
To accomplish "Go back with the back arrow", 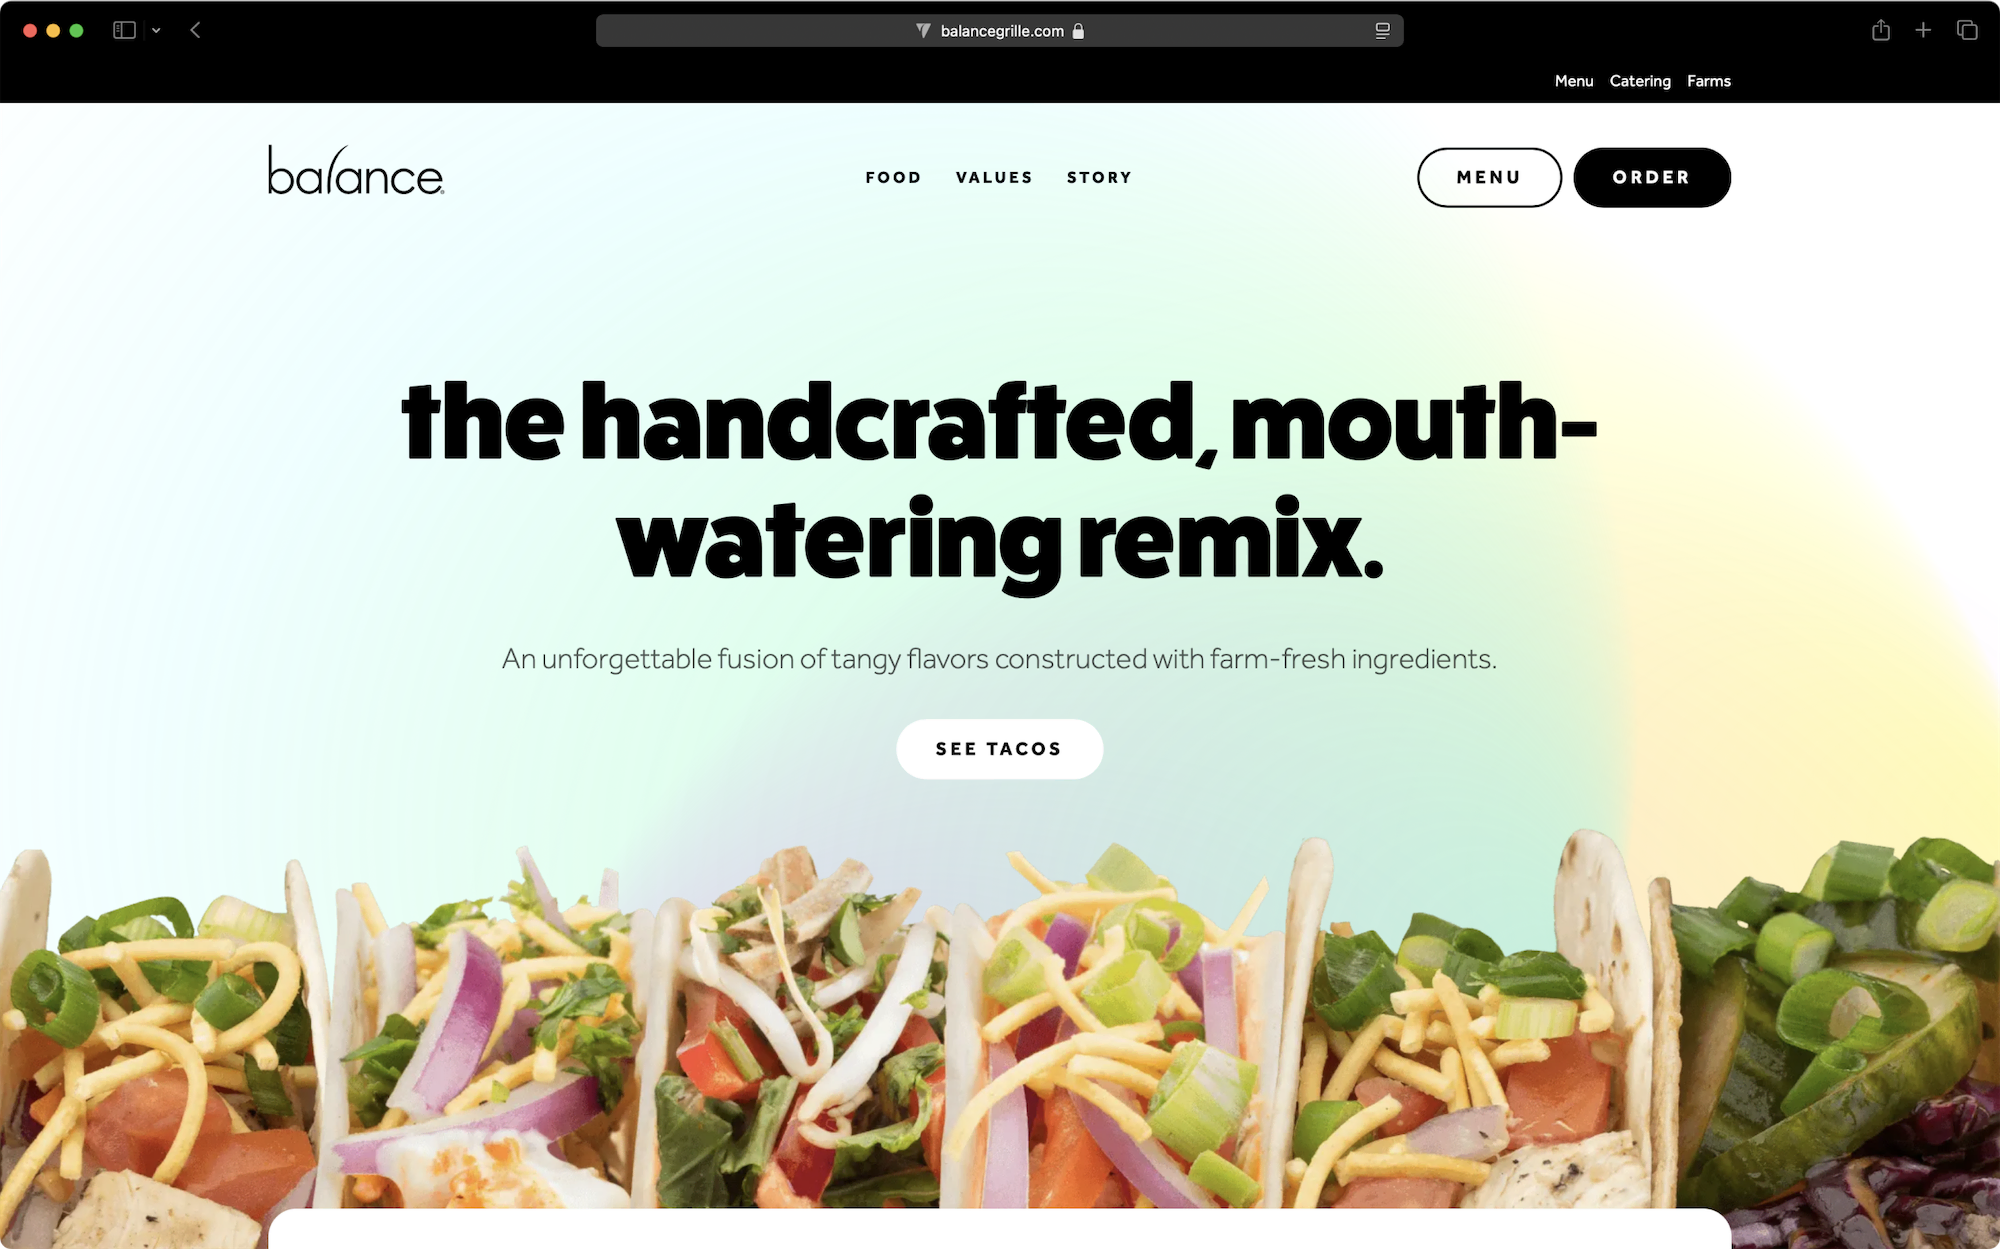I will 196,30.
